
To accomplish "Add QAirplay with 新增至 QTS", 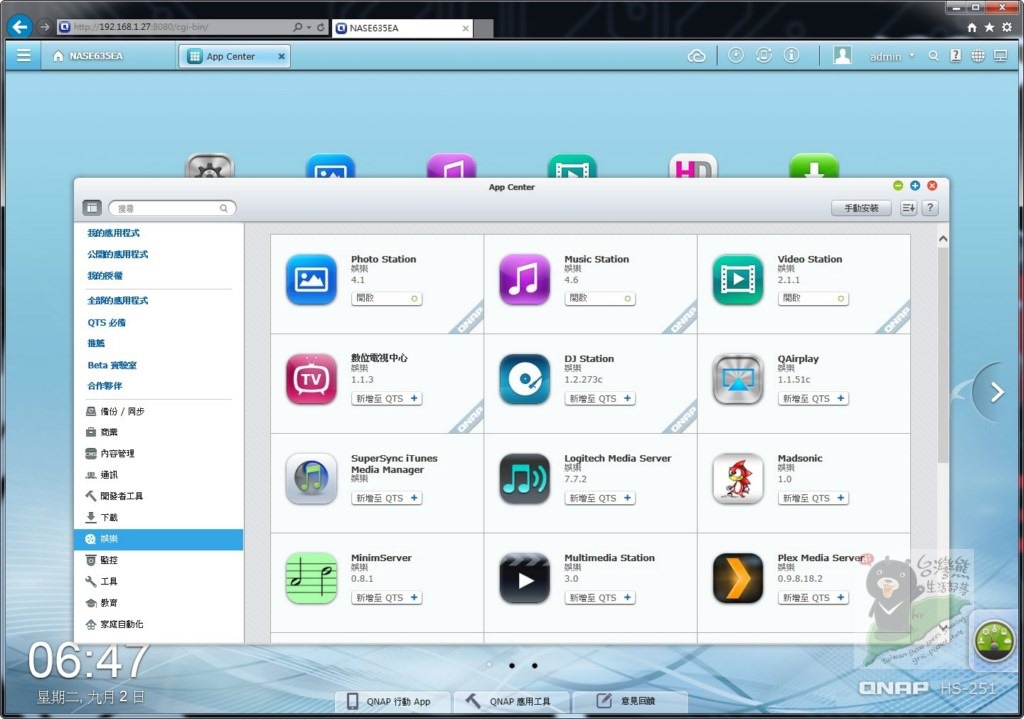I will pos(813,398).
